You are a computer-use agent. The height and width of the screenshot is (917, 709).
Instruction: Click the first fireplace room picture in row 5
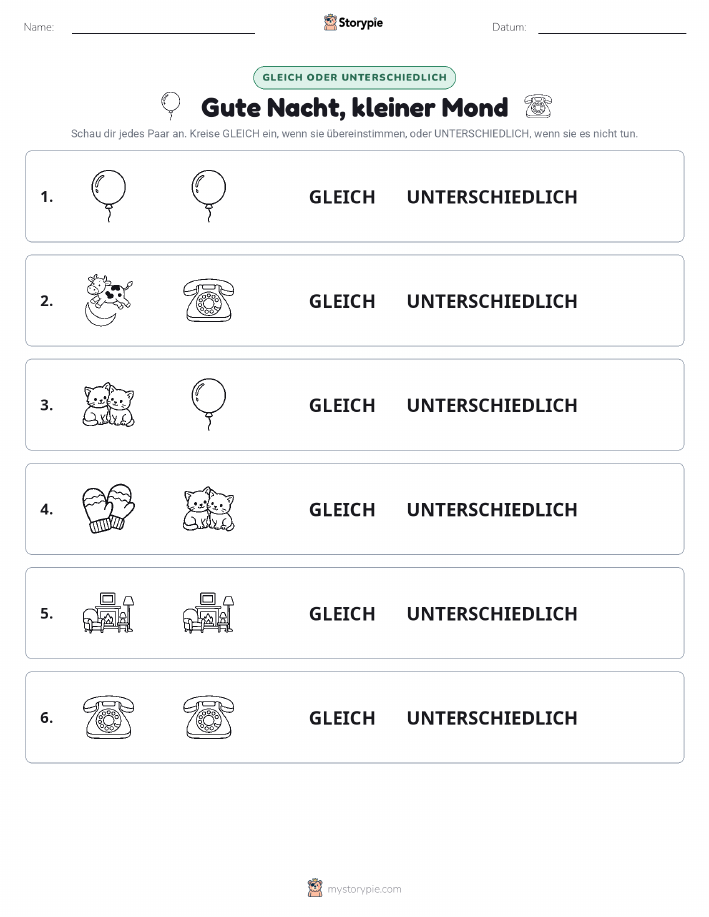(109, 612)
